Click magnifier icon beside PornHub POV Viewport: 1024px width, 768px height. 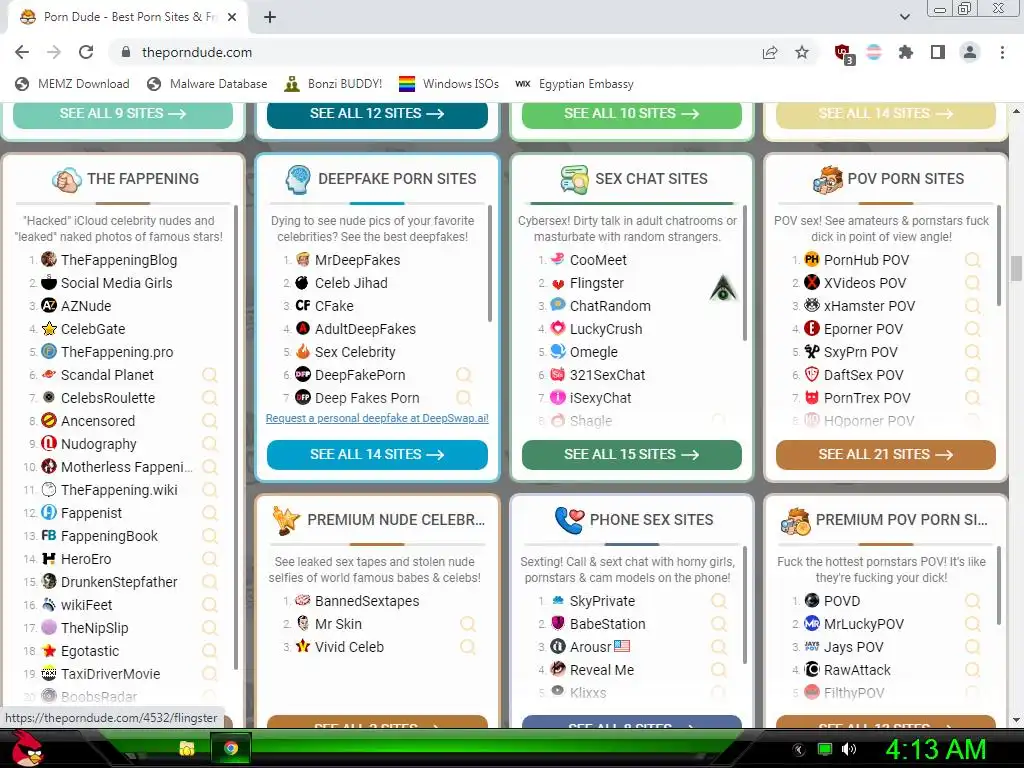(x=972, y=260)
